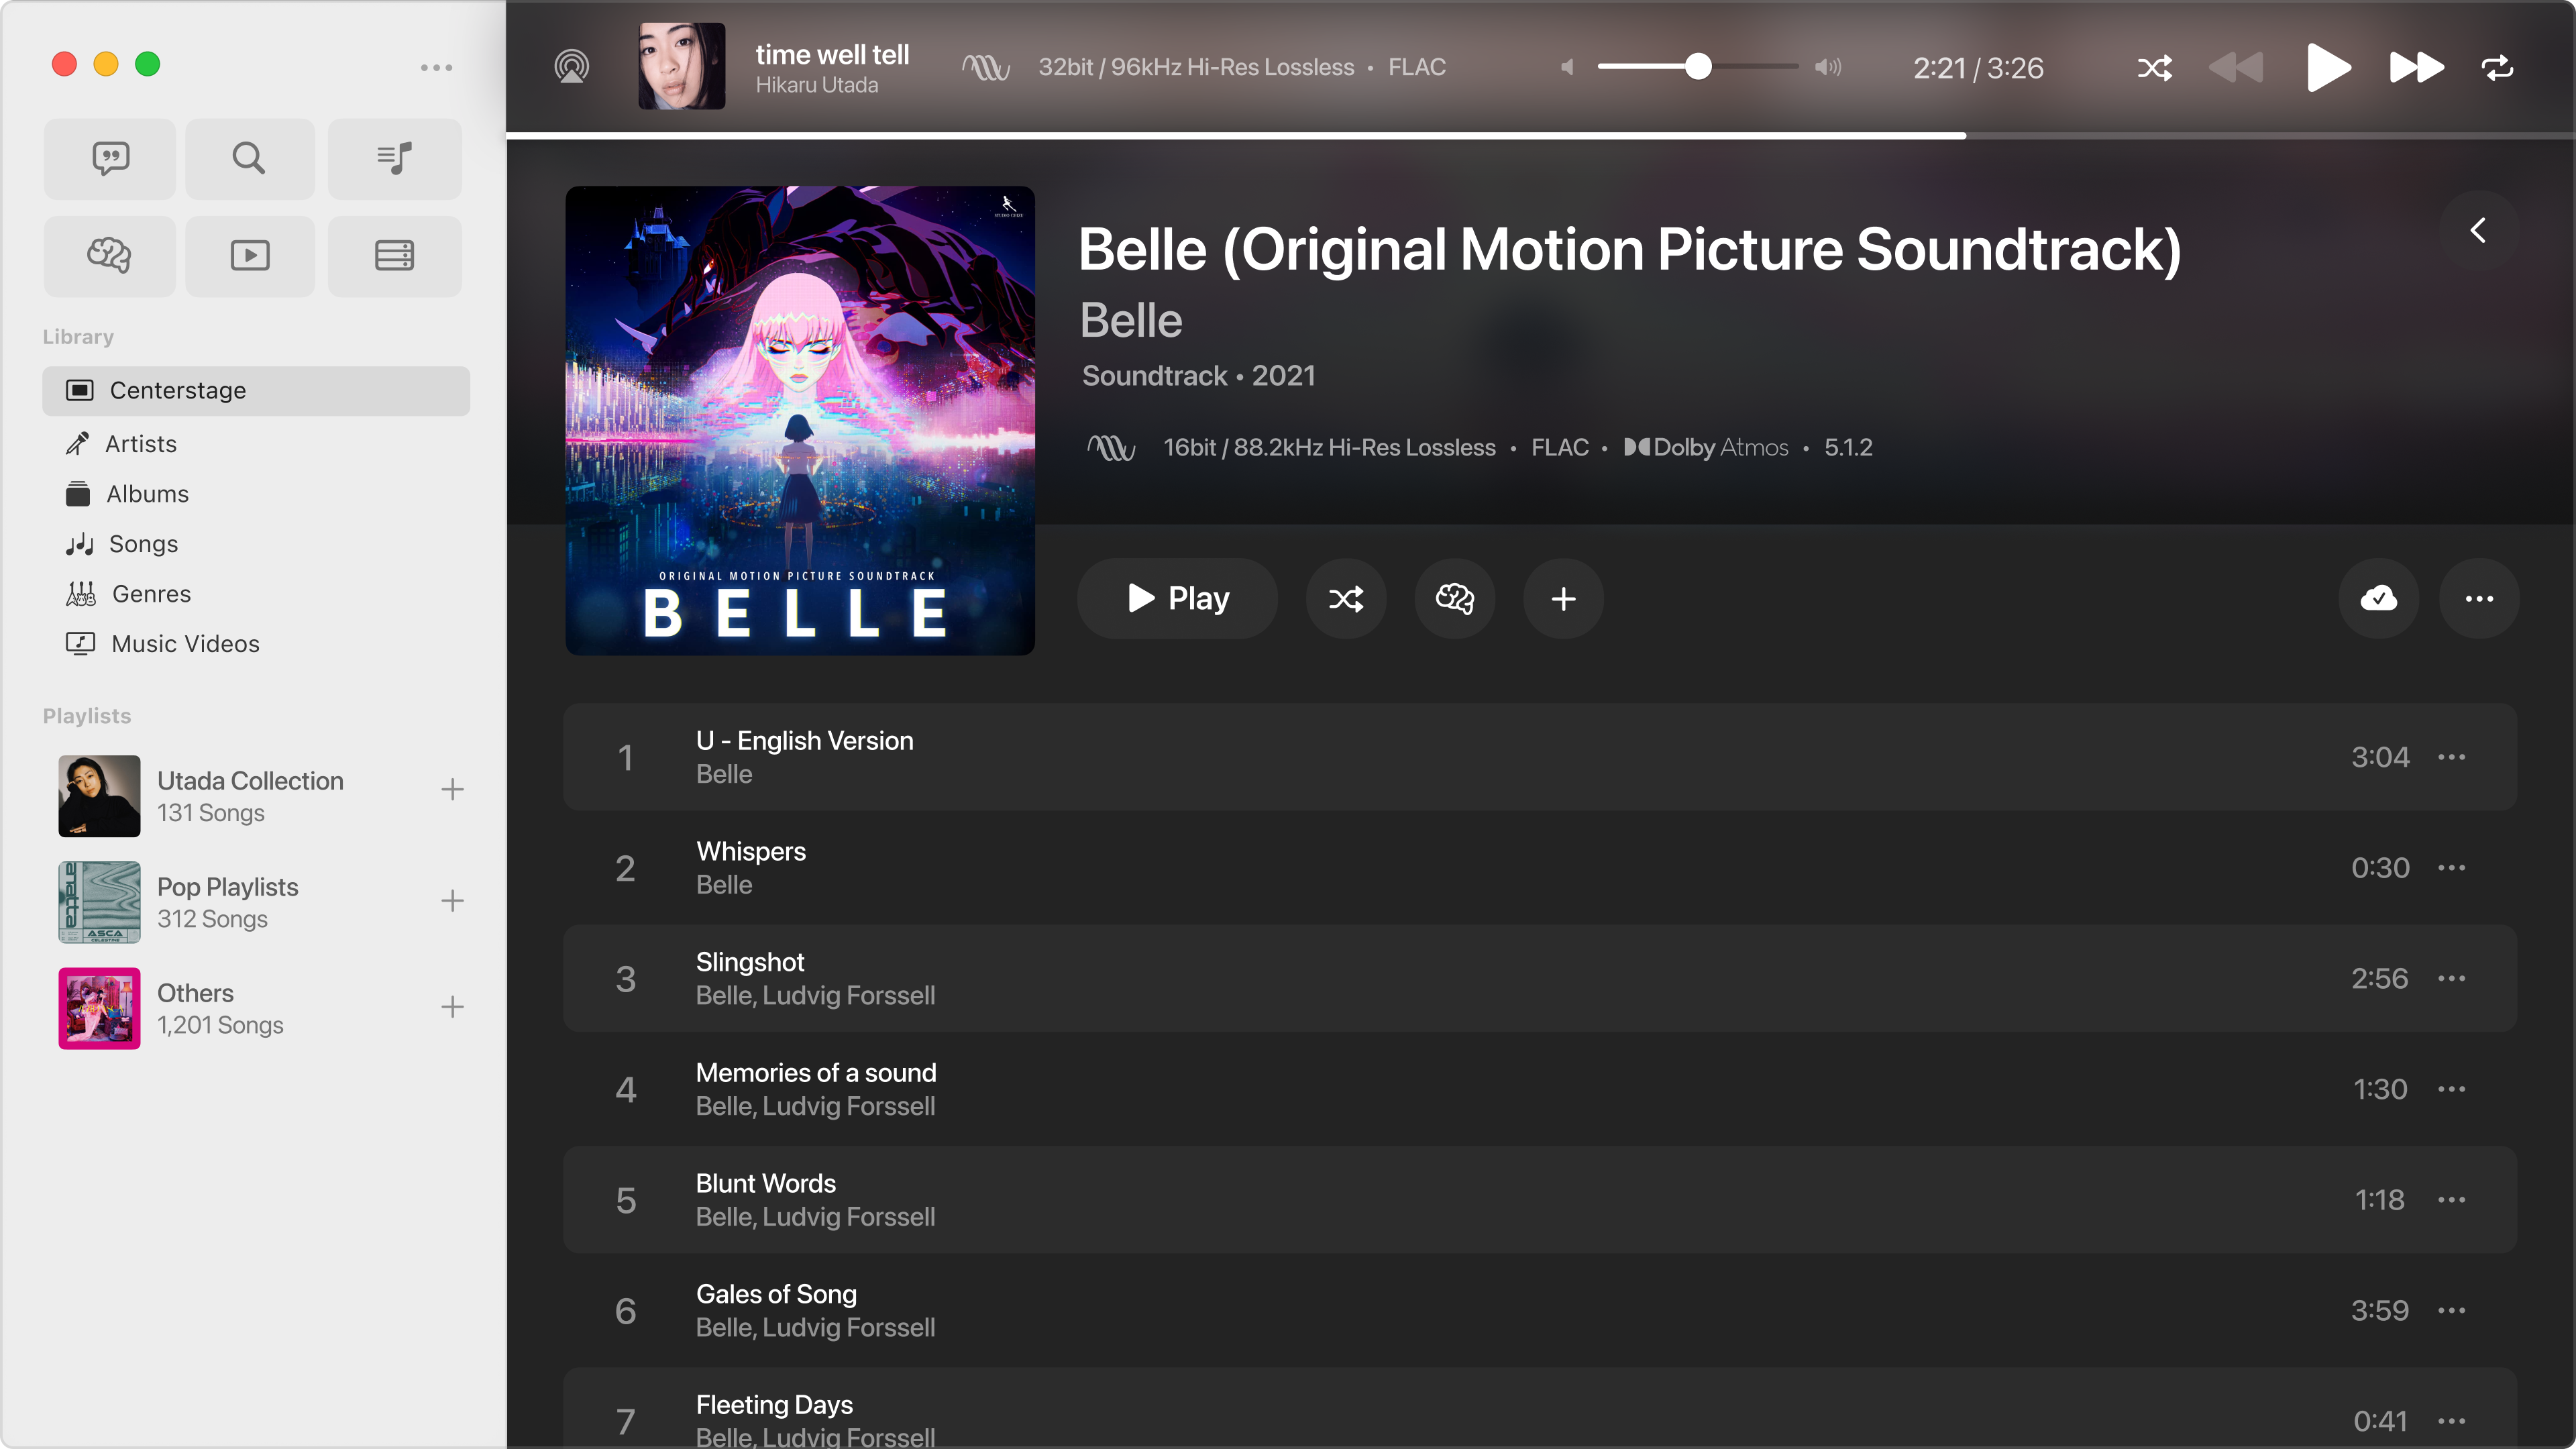The image size is (2576, 1449).
Task: Adjust the volume slider in the player
Action: coord(1698,67)
